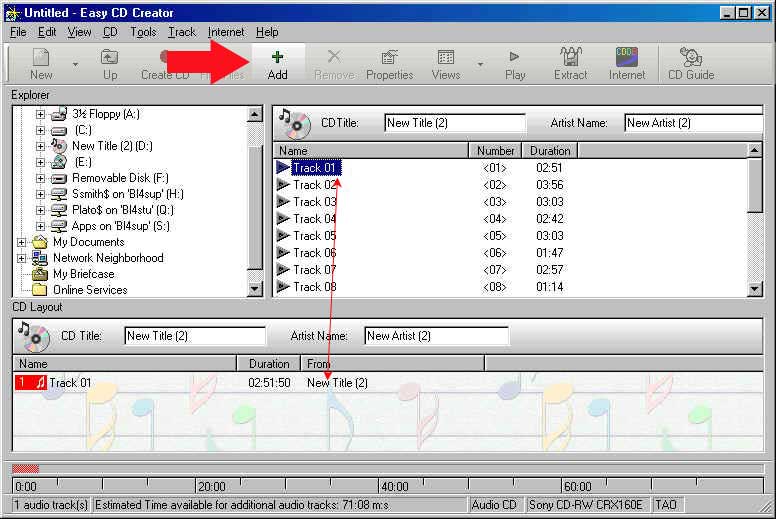Click the CD Layout Artist Name field
Screen dimensions: 776x519
(x=436, y=336)
